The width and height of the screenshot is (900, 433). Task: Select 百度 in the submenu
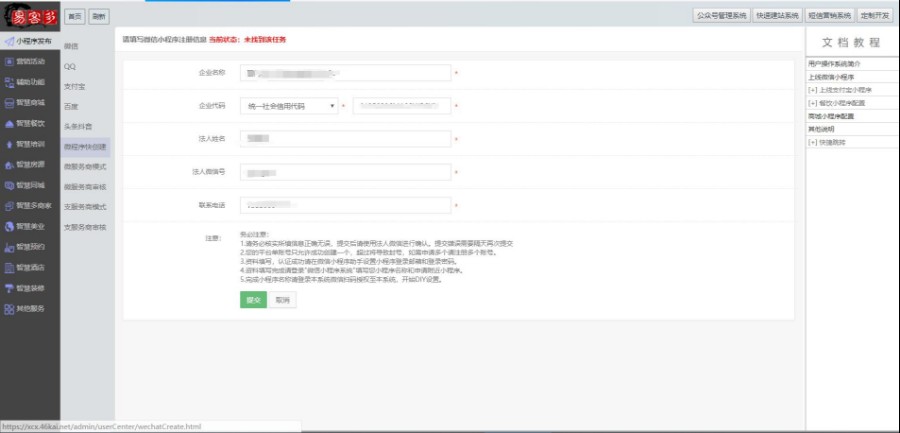tap(71, 106)
